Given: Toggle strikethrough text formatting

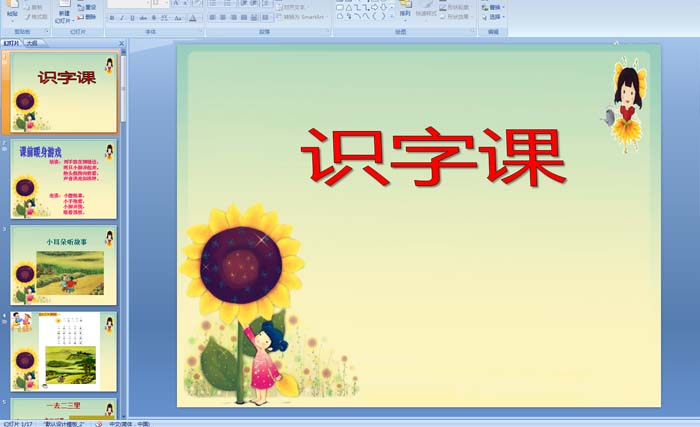Looking at the screenshot, I should coord(143,18).
